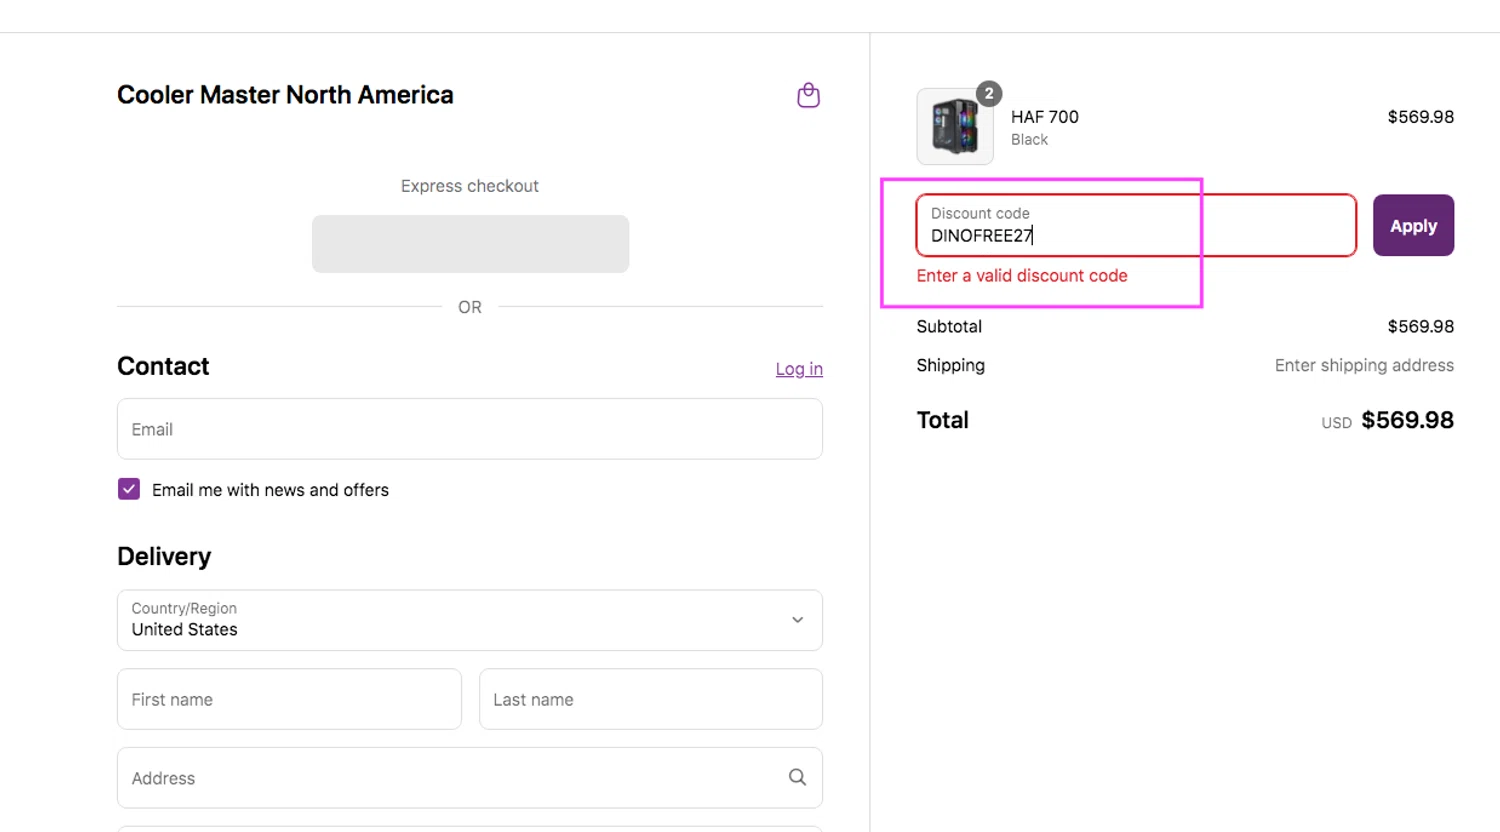The height and width of the screenshot is (832, 1500).
Task: Open the shopping bag cart icon
Action: click(x=808, y=95)
